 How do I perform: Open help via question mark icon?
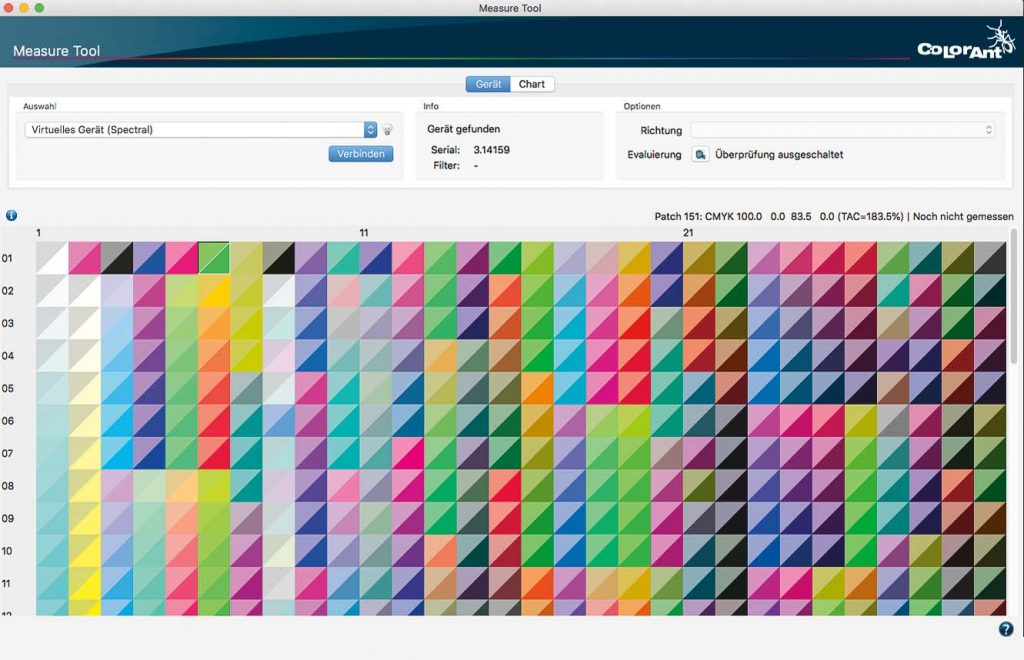[x=1006, y=629]
